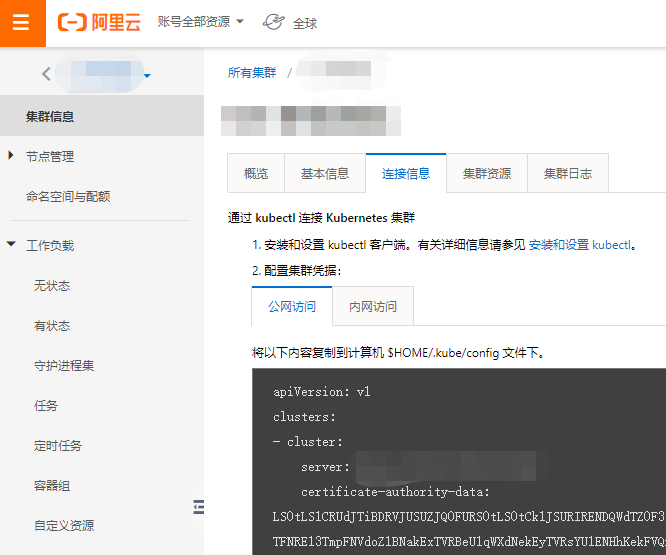The image size is (666, 555).
Task: Select the 公网访问 credentials tab
Action: click(292, 306)
